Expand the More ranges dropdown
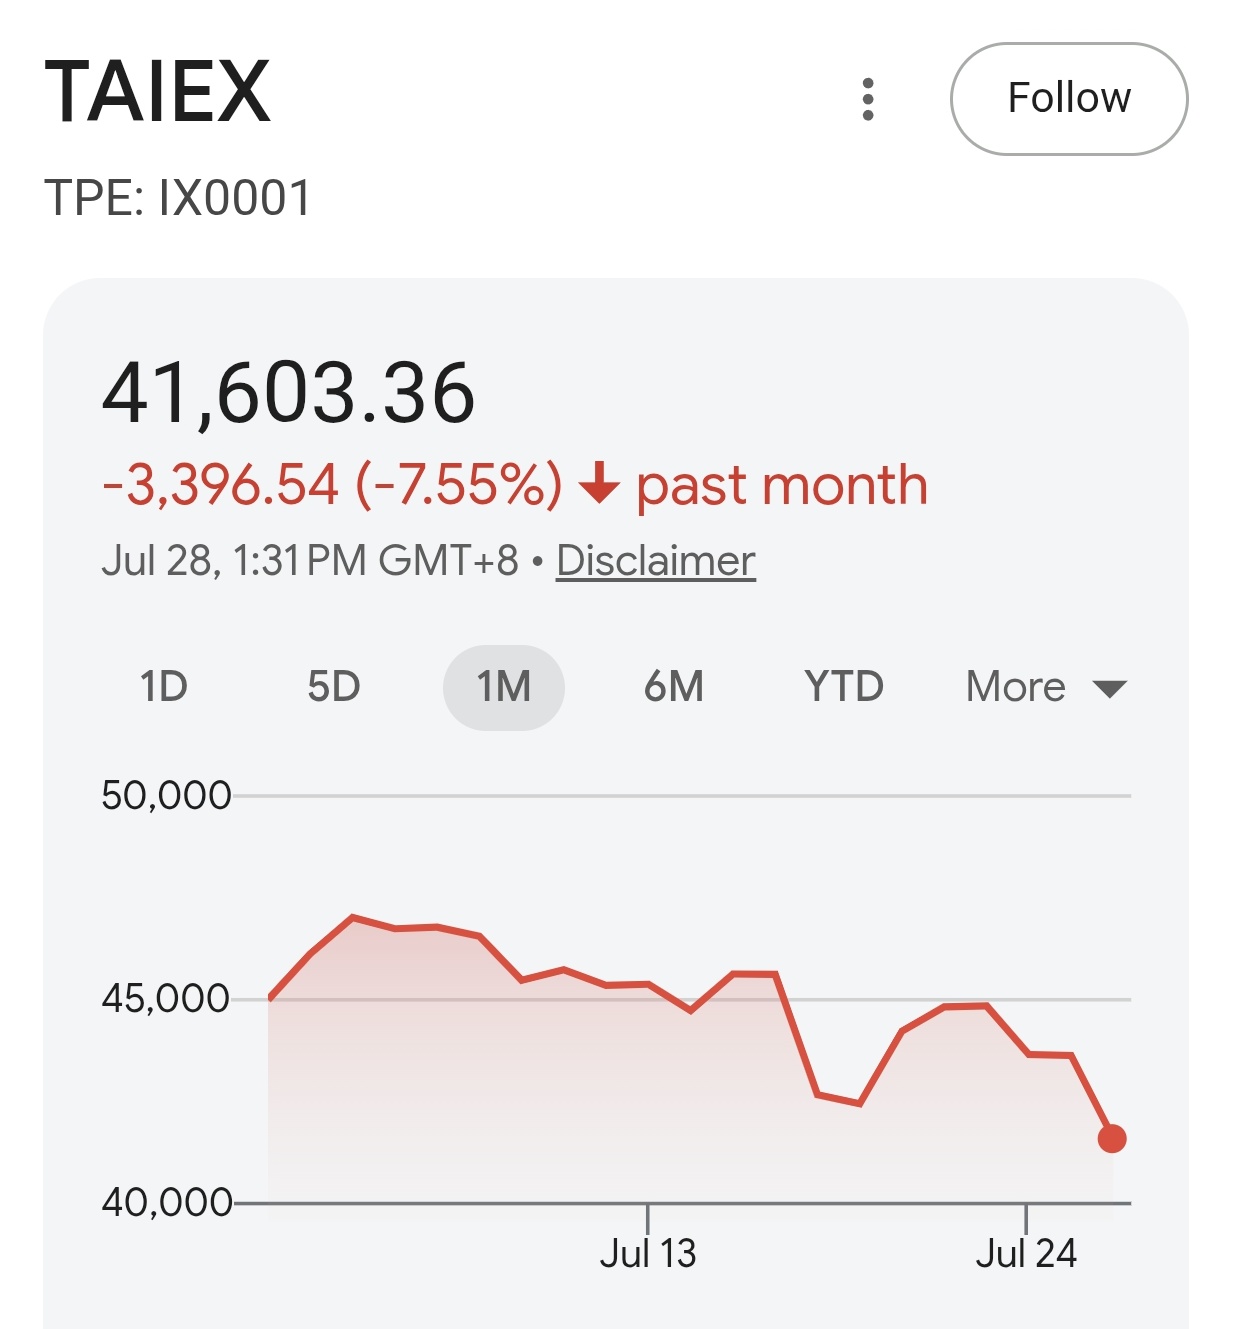The image size is (1246, 1329). tap(1046, 687)
